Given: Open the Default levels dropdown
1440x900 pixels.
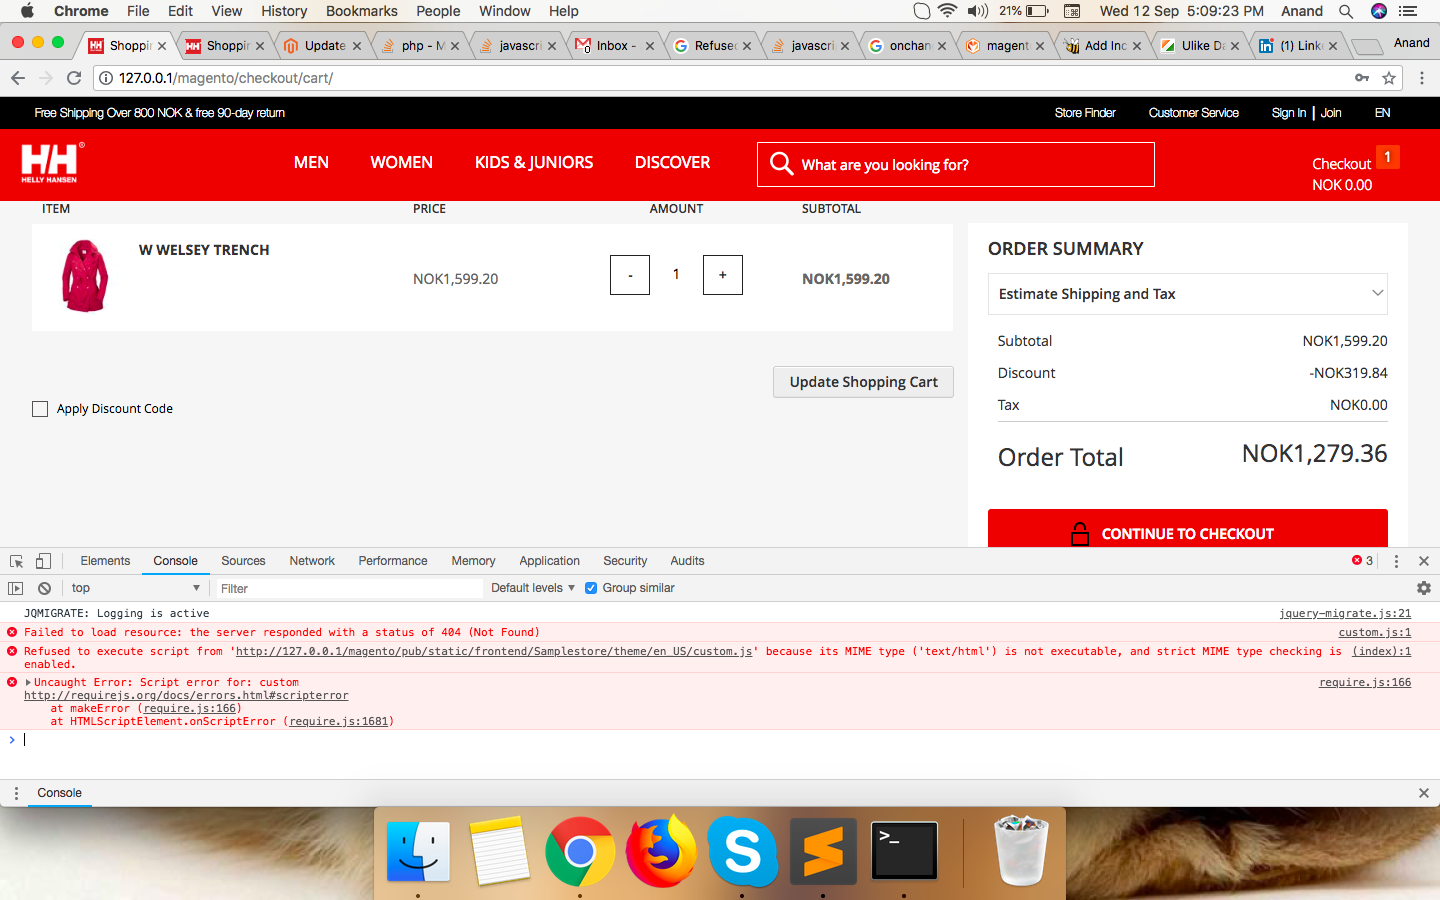Looking at the screenshot, I should click(531, 588).
